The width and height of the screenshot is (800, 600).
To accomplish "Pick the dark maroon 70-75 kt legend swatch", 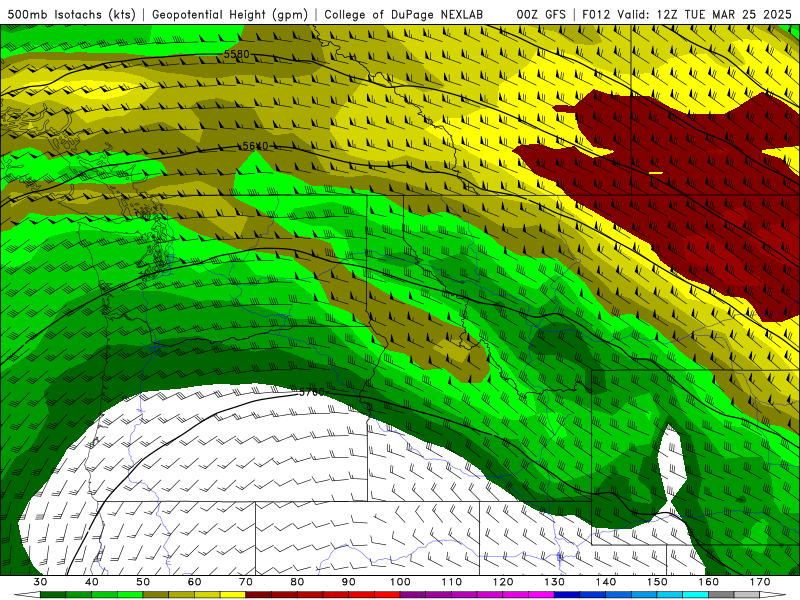I will point(258,594).
